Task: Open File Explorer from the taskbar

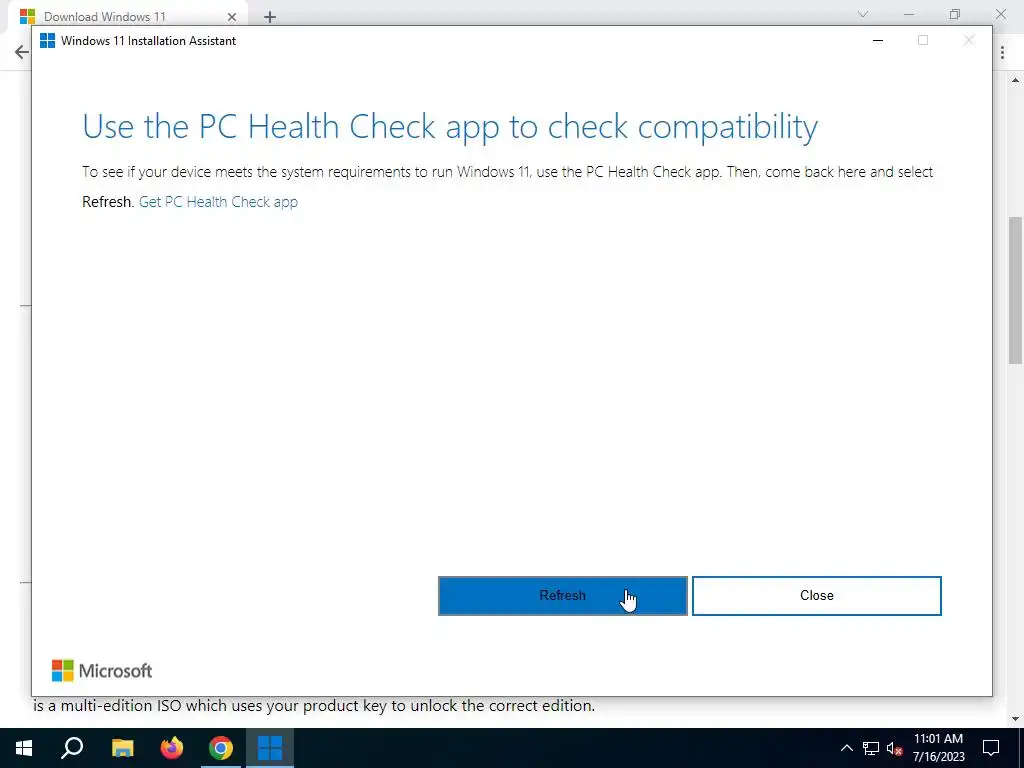Action: (x=122, y=748)
